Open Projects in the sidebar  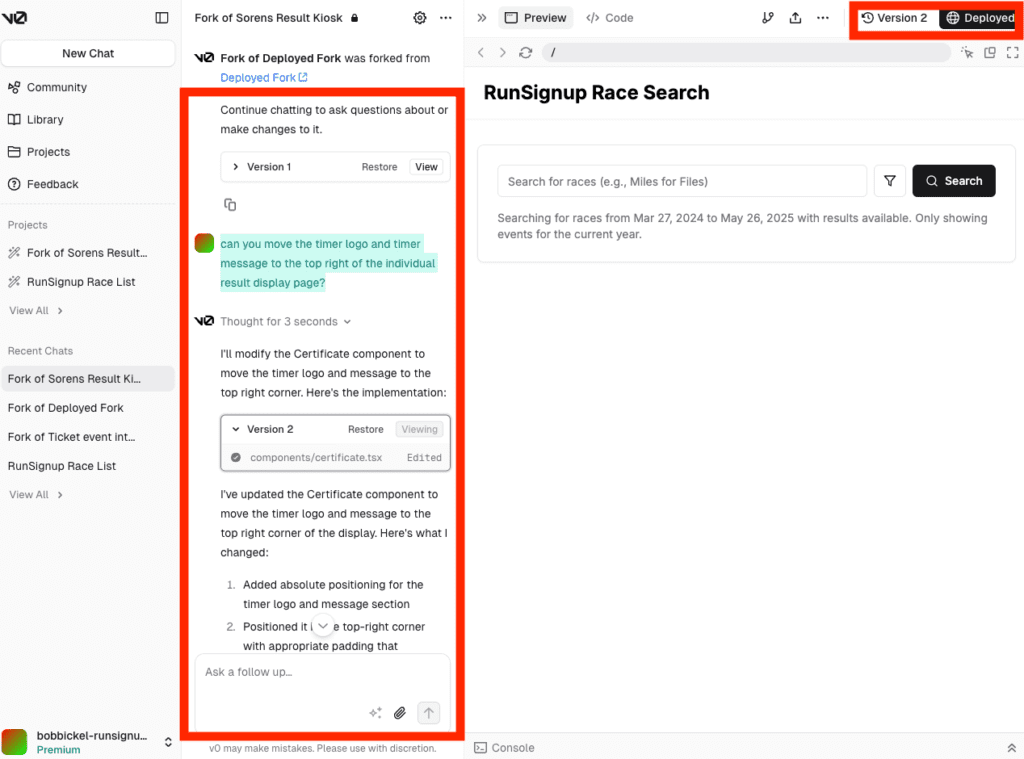(x=39, y=152)
